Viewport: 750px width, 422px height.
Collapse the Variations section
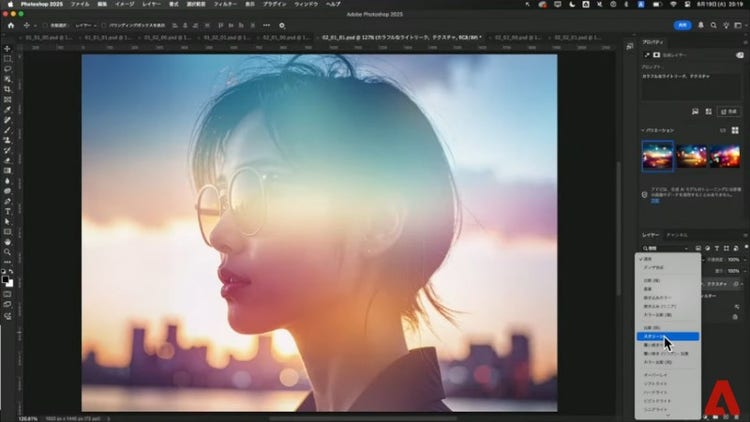(x=644, y=130)
